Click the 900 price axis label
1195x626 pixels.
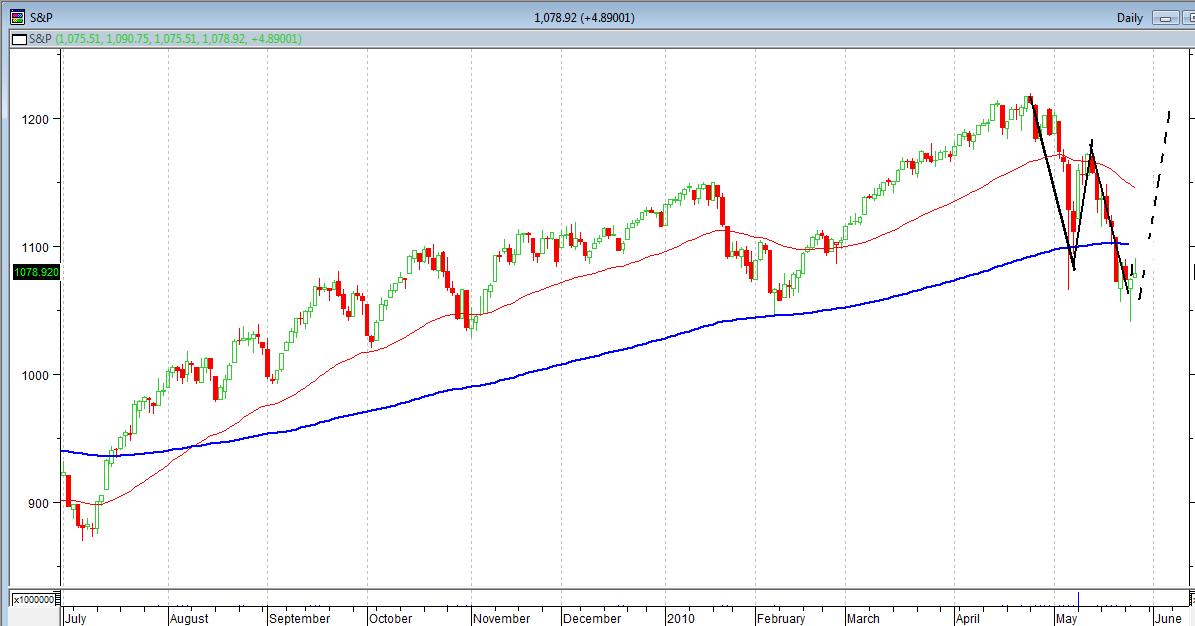pyautogui.click(x=38, y=503)
